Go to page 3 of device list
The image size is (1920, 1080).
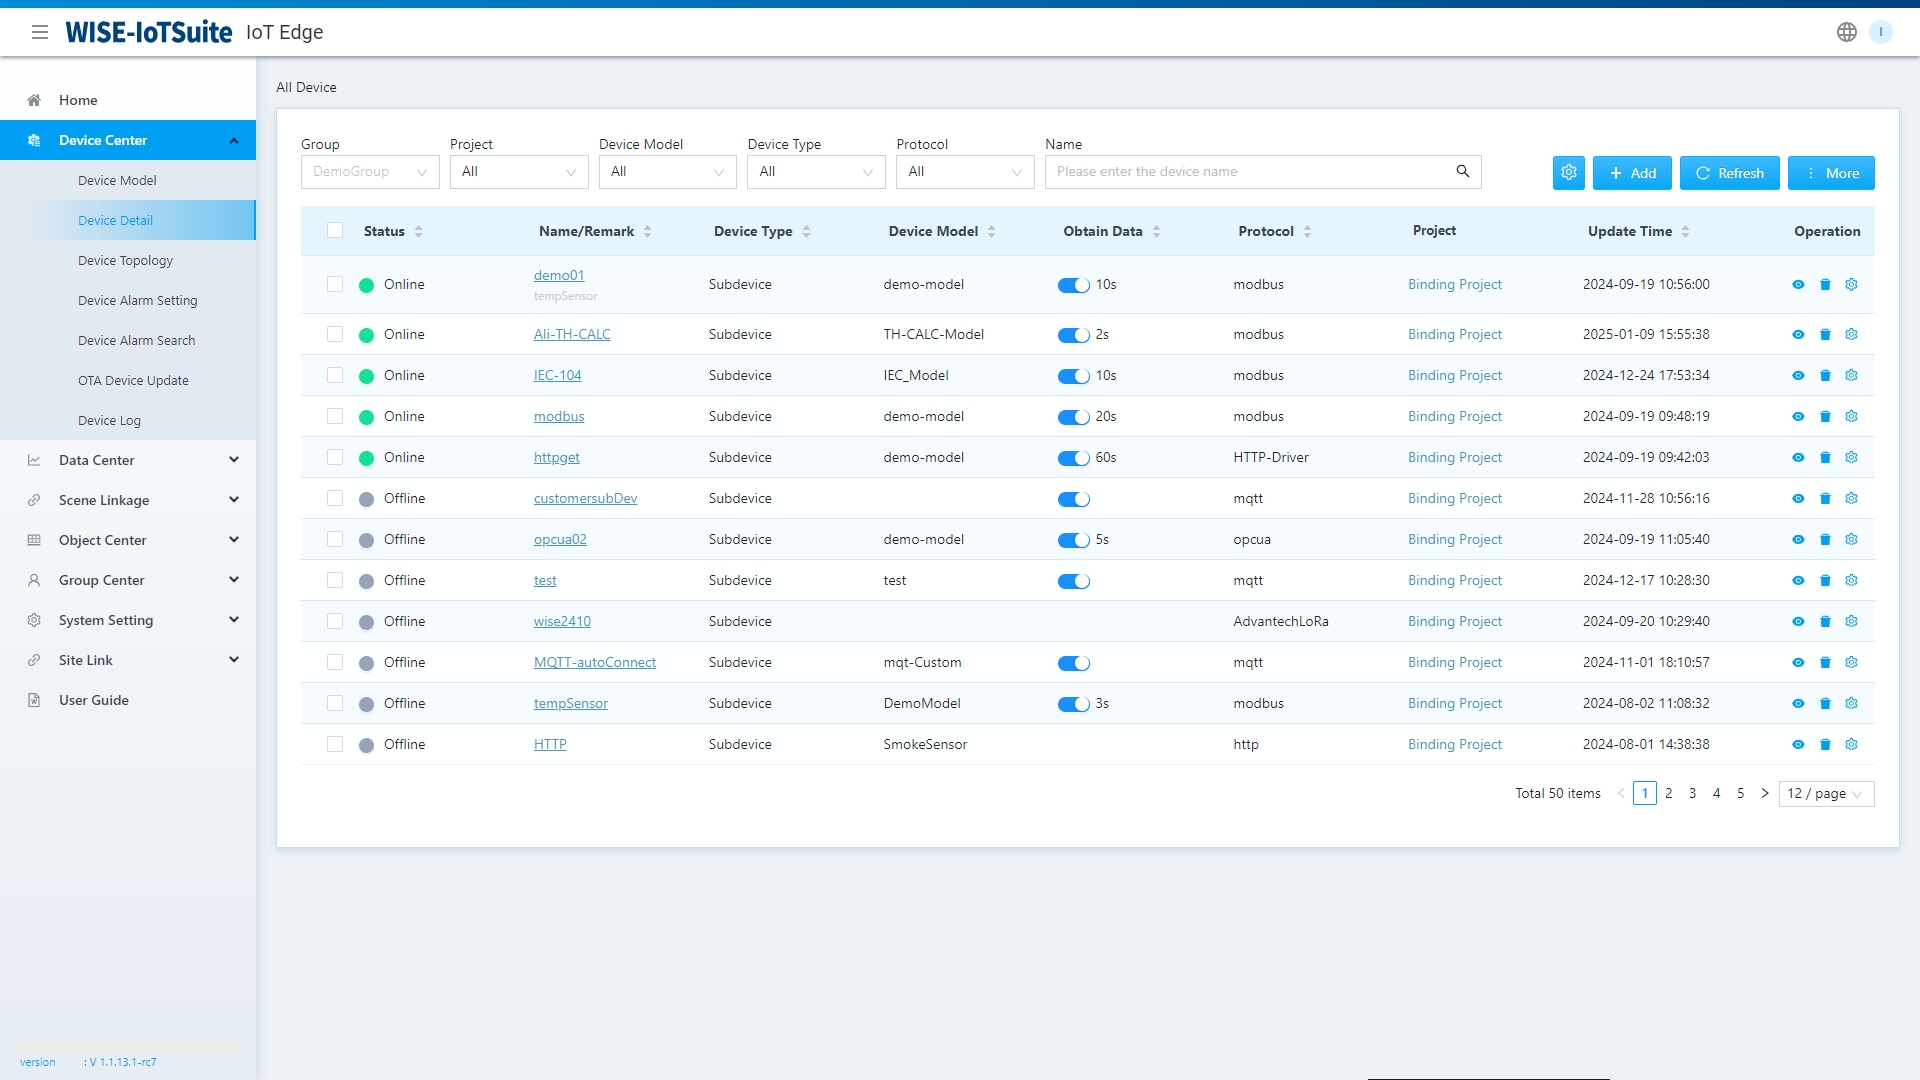(x=1692, y=793)
